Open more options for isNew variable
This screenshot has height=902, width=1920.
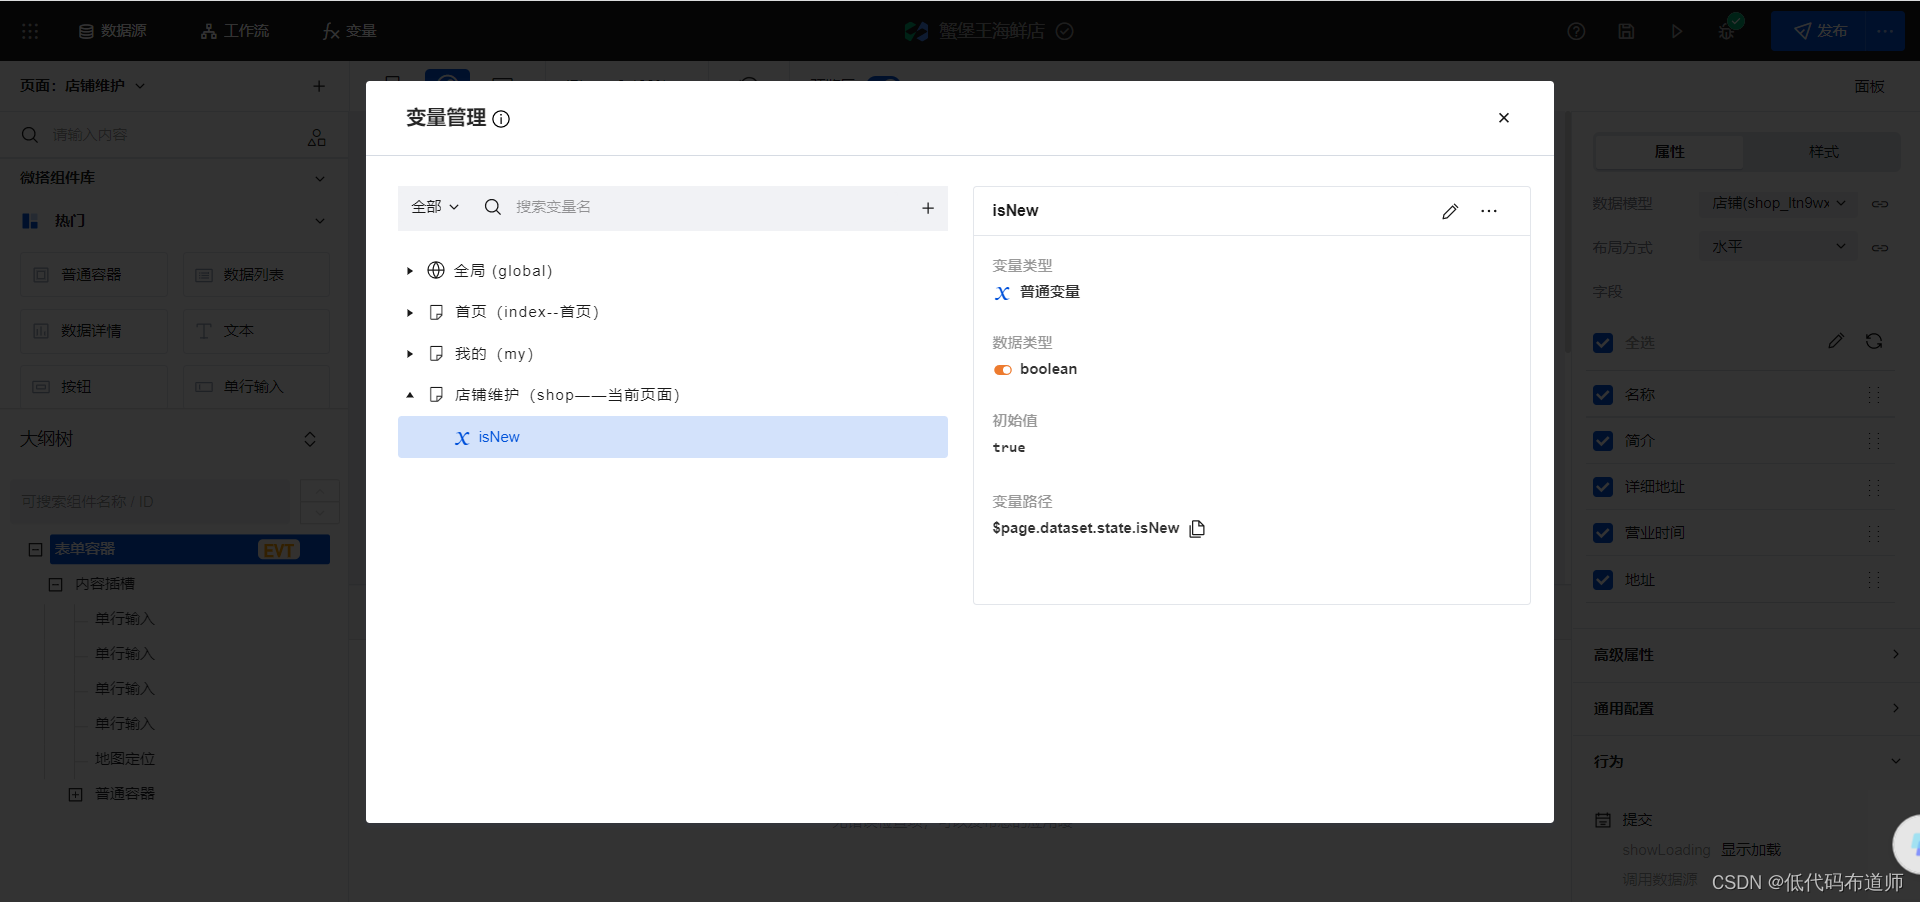(x=1489, y=211)
